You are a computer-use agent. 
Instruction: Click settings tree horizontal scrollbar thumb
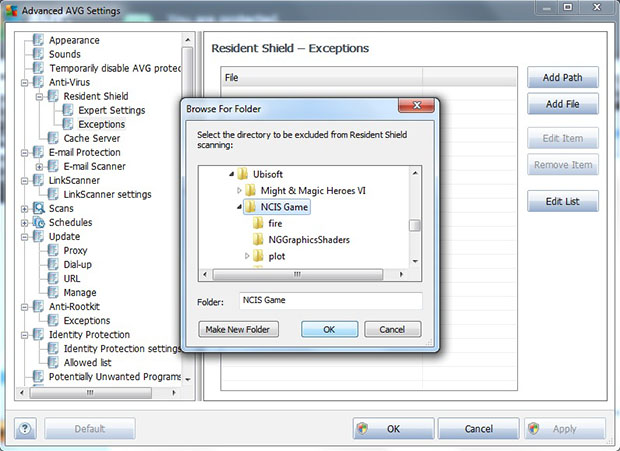91,393
